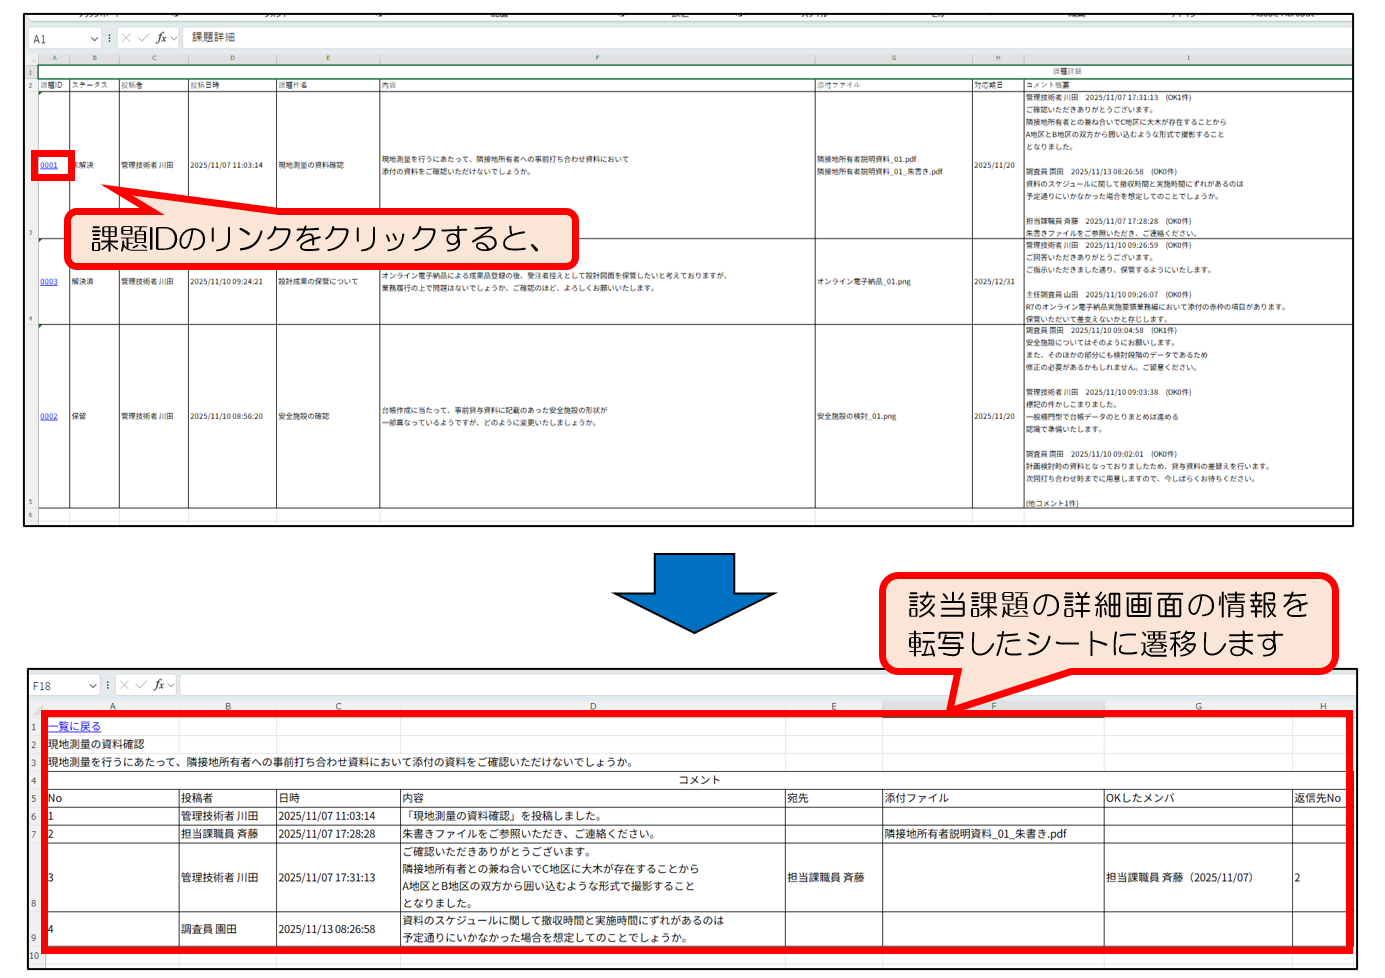Click the cancel X icon in lower formula bar
Screen dimensions: 1385x978
(124, 685)
